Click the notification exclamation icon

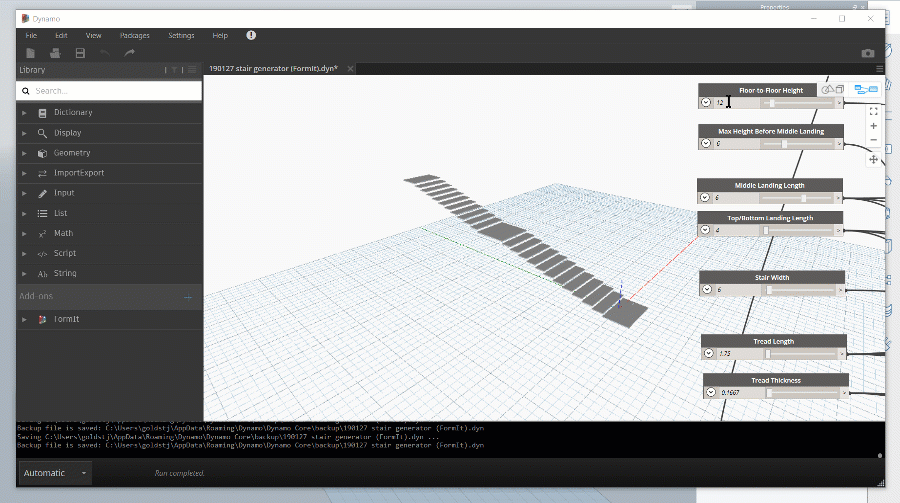tap(251, 35)
